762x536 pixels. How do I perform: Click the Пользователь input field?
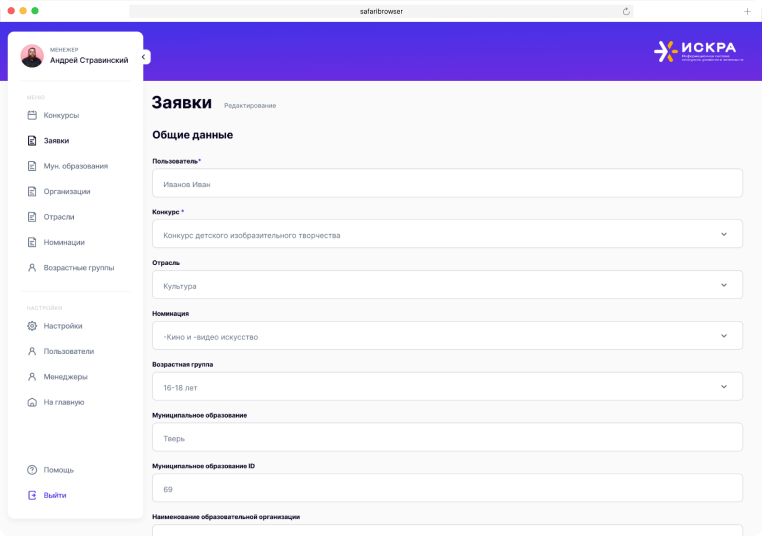click(447, 184)
